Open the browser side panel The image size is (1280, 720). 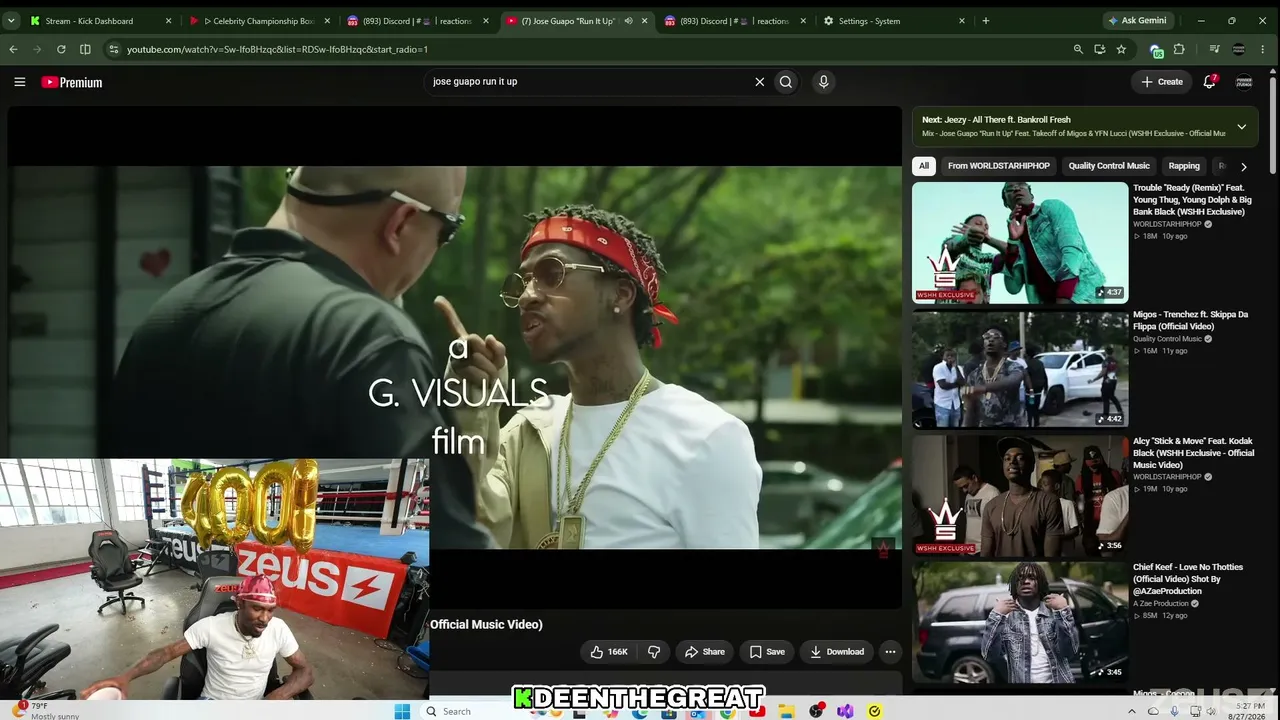[85, 49]
